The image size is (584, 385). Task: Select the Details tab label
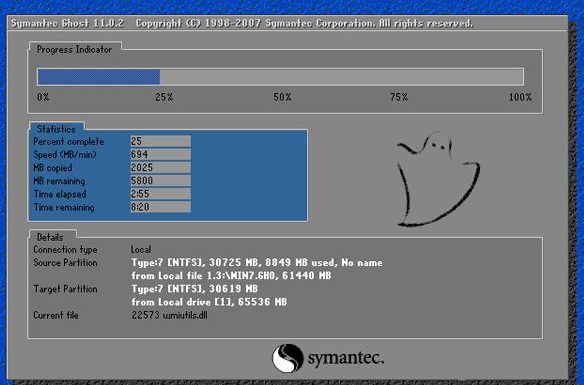[x=50, y=237]
